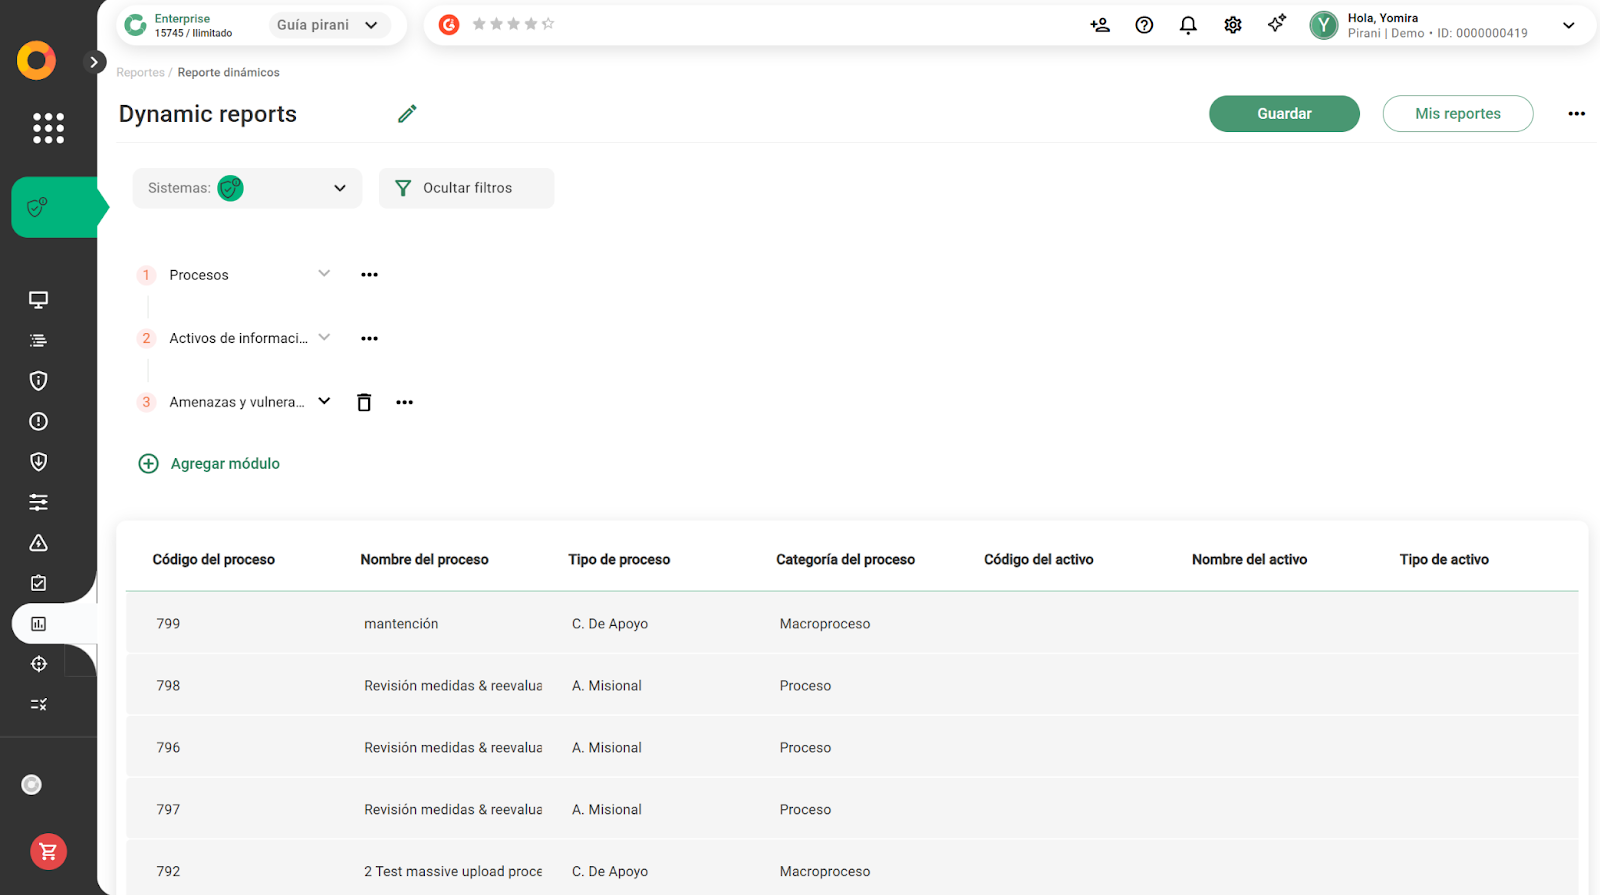Image resolution: width=1600 pixels, height=895 pixels.
Task: Expand the left sidebar with arrow
Action: coord(94,62)
